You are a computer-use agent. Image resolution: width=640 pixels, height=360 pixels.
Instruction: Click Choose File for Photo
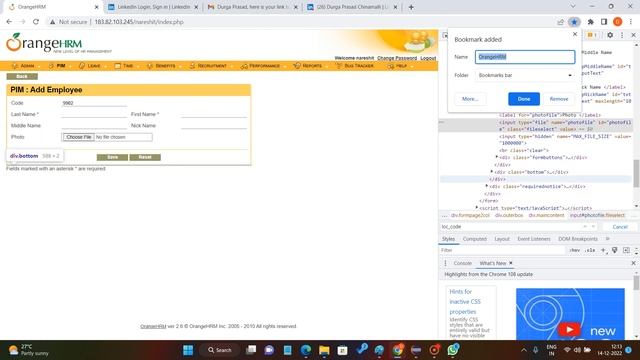pos(79,137)
